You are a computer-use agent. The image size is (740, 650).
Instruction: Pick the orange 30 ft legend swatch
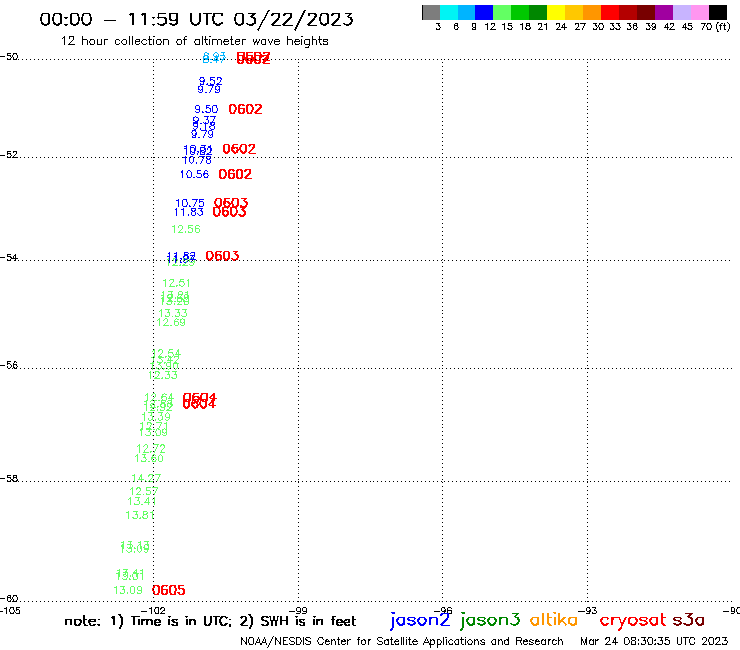tap(592, 12)
